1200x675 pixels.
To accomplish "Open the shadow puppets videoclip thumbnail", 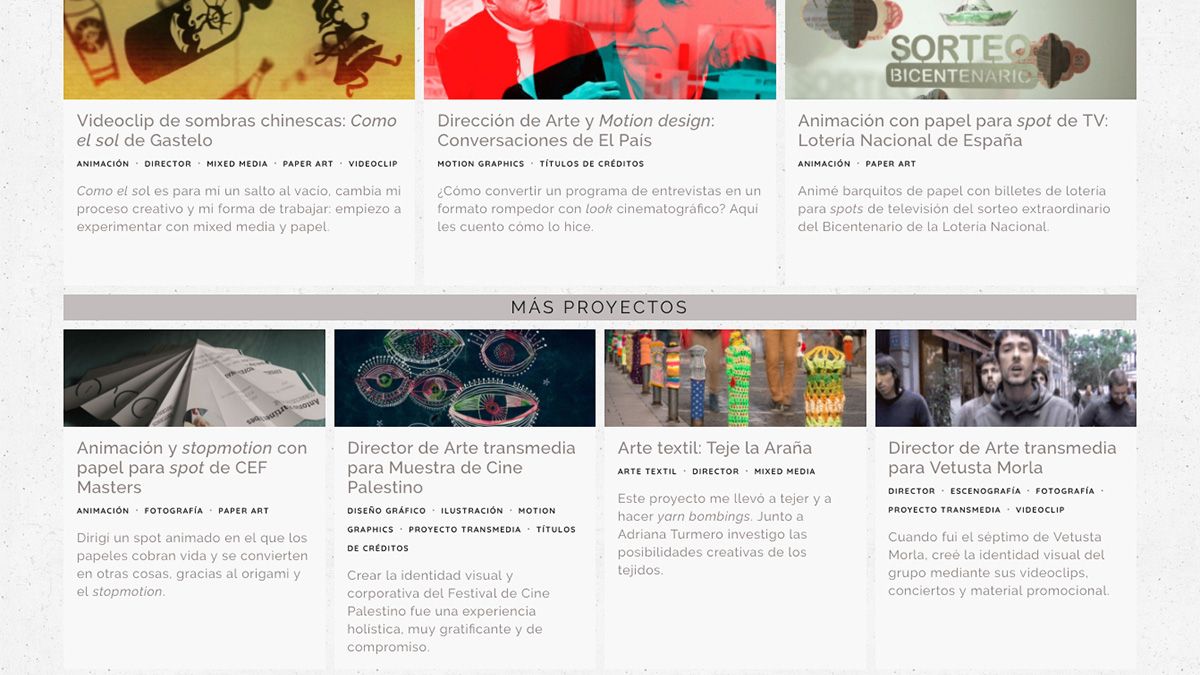I will (x=238, y=49).
